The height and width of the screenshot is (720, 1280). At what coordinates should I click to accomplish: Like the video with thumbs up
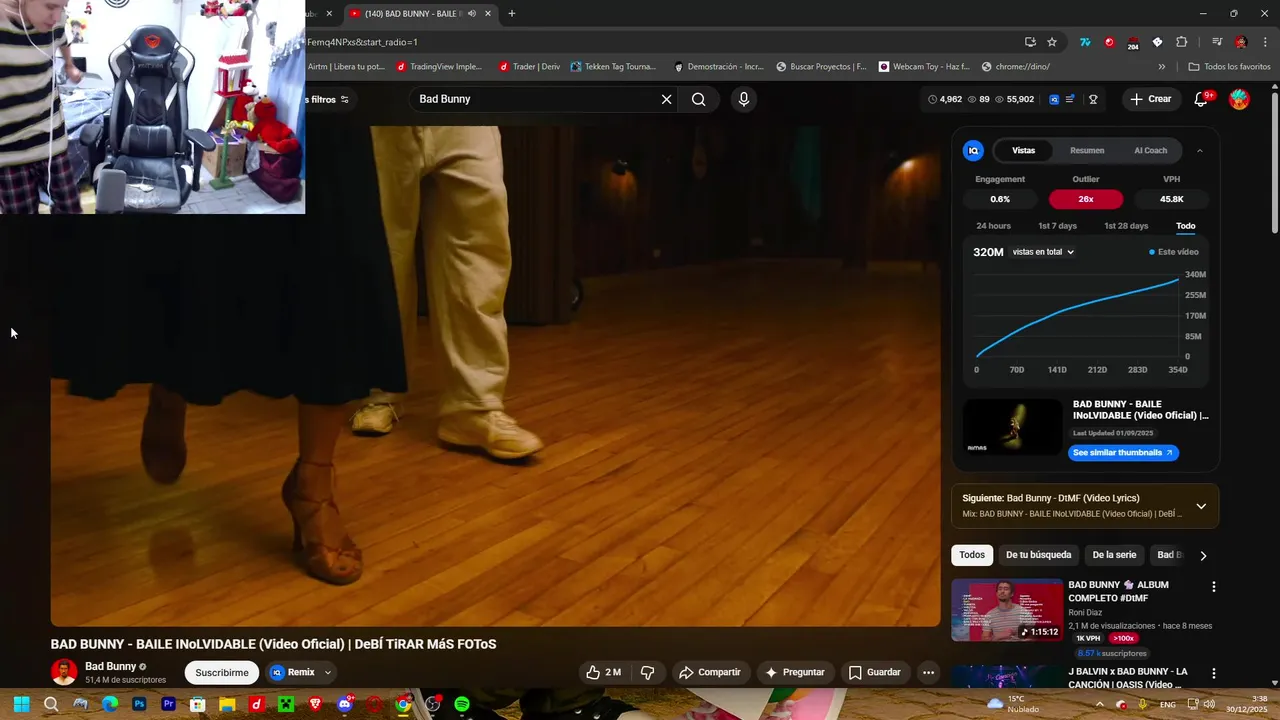point(603,673)
